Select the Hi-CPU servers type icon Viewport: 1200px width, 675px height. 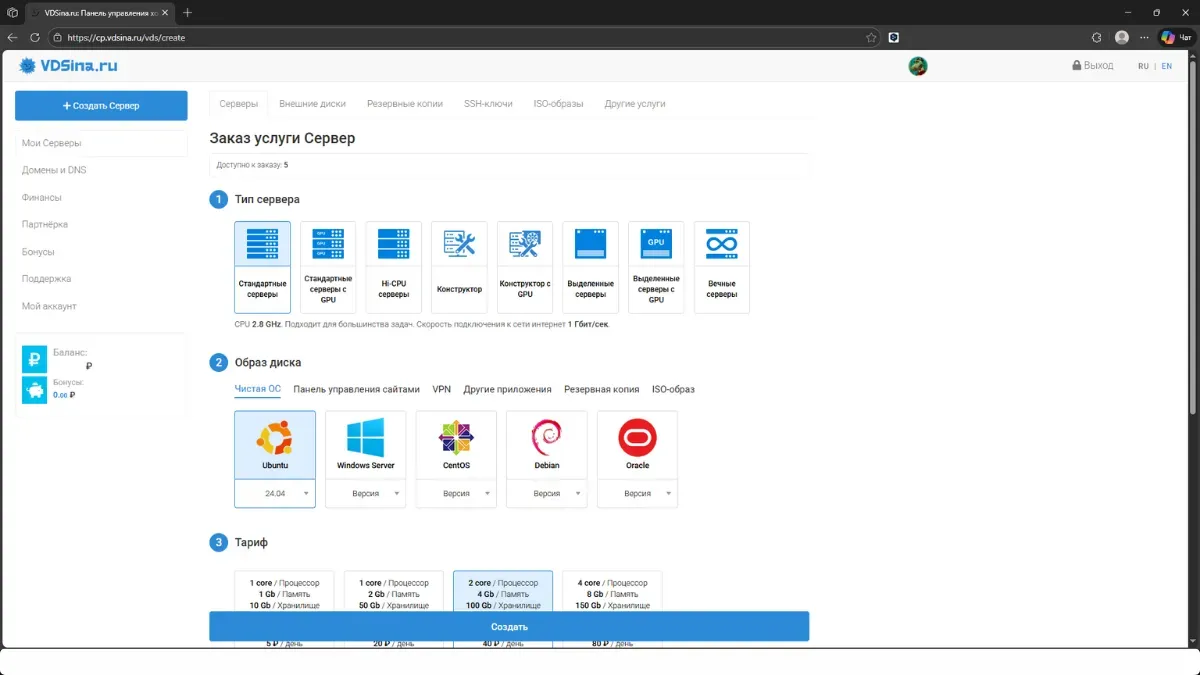(x=393, y=244)
